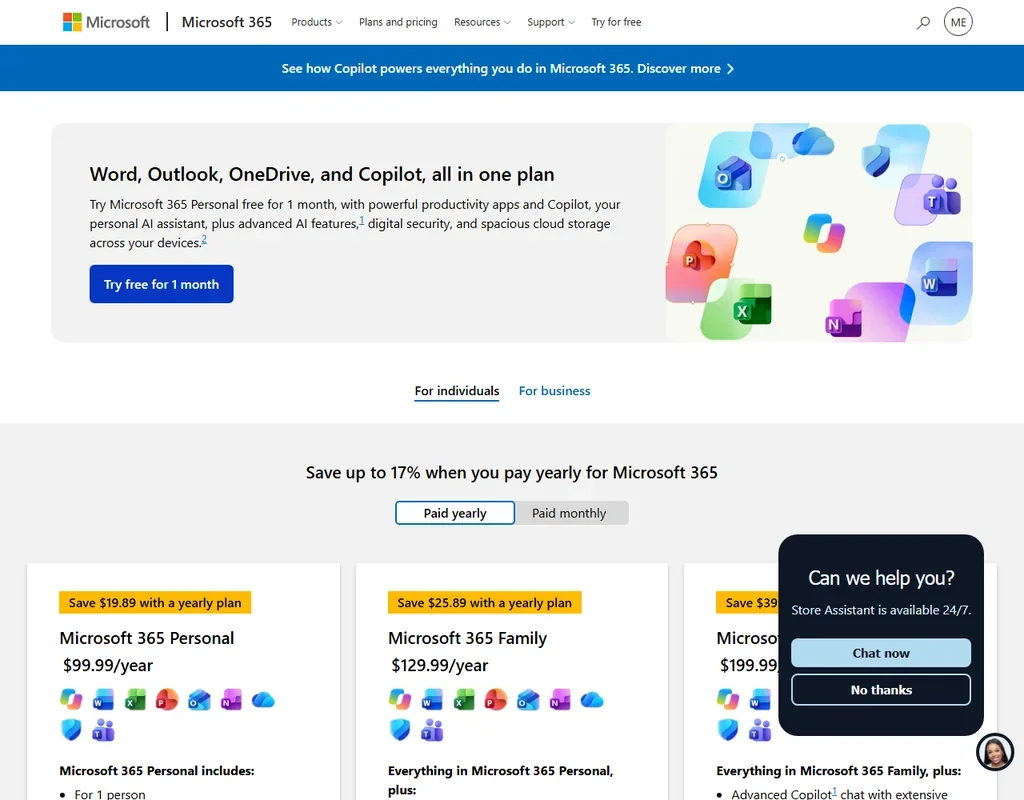Expand the Products dropdown menu
Screen dimensions: 1024x800
click(317, 22)
